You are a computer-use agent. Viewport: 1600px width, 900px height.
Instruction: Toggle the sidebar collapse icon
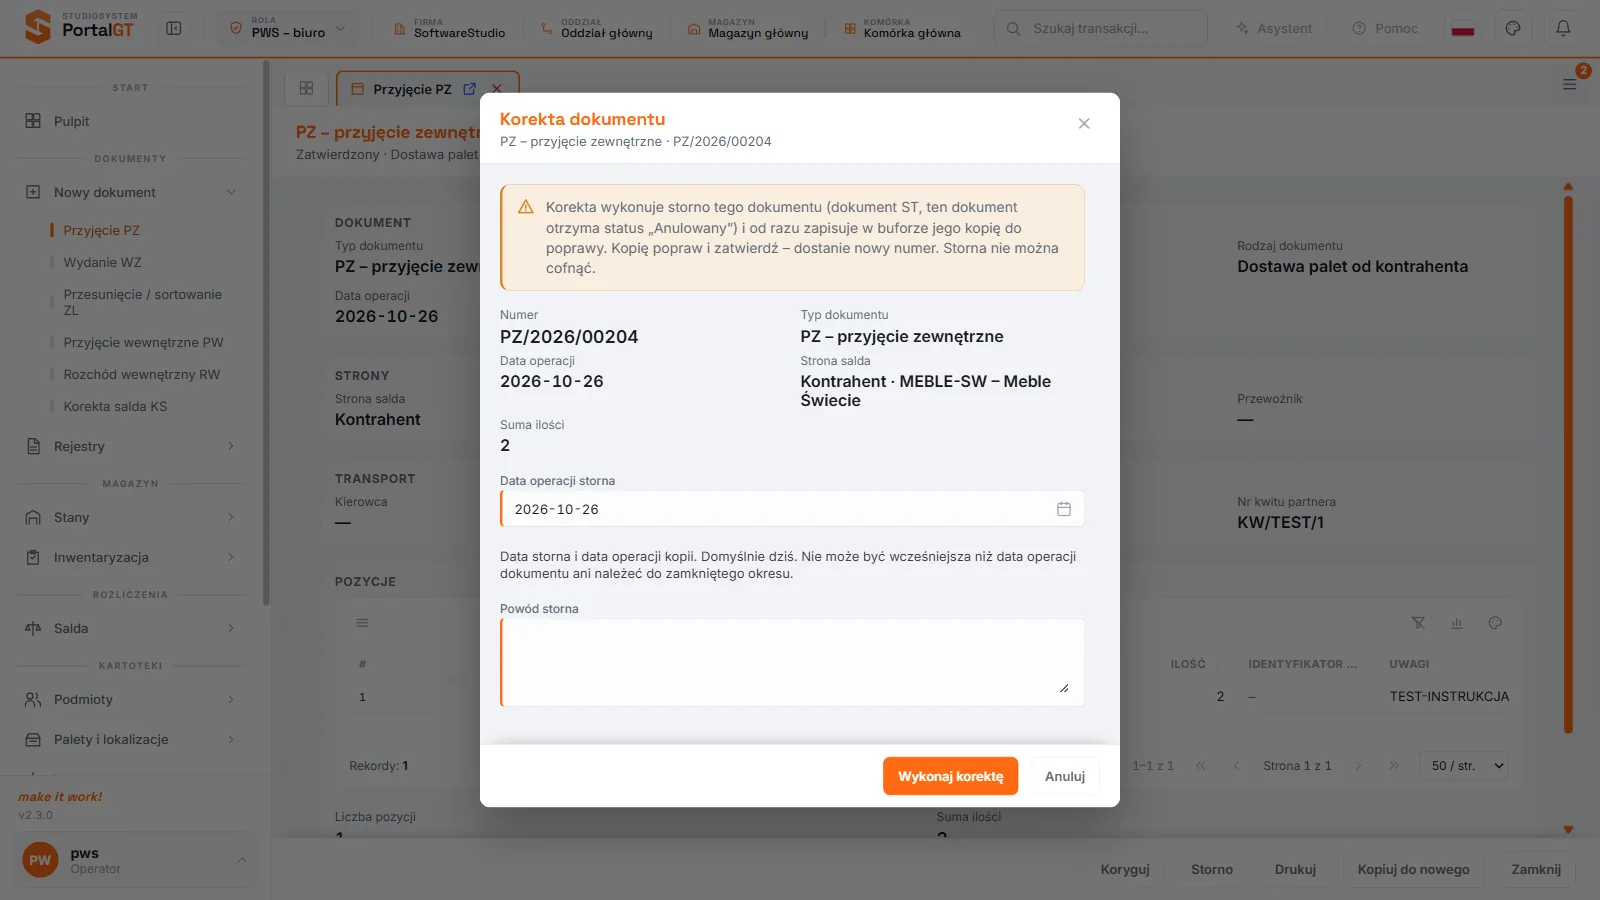(174, 28)
